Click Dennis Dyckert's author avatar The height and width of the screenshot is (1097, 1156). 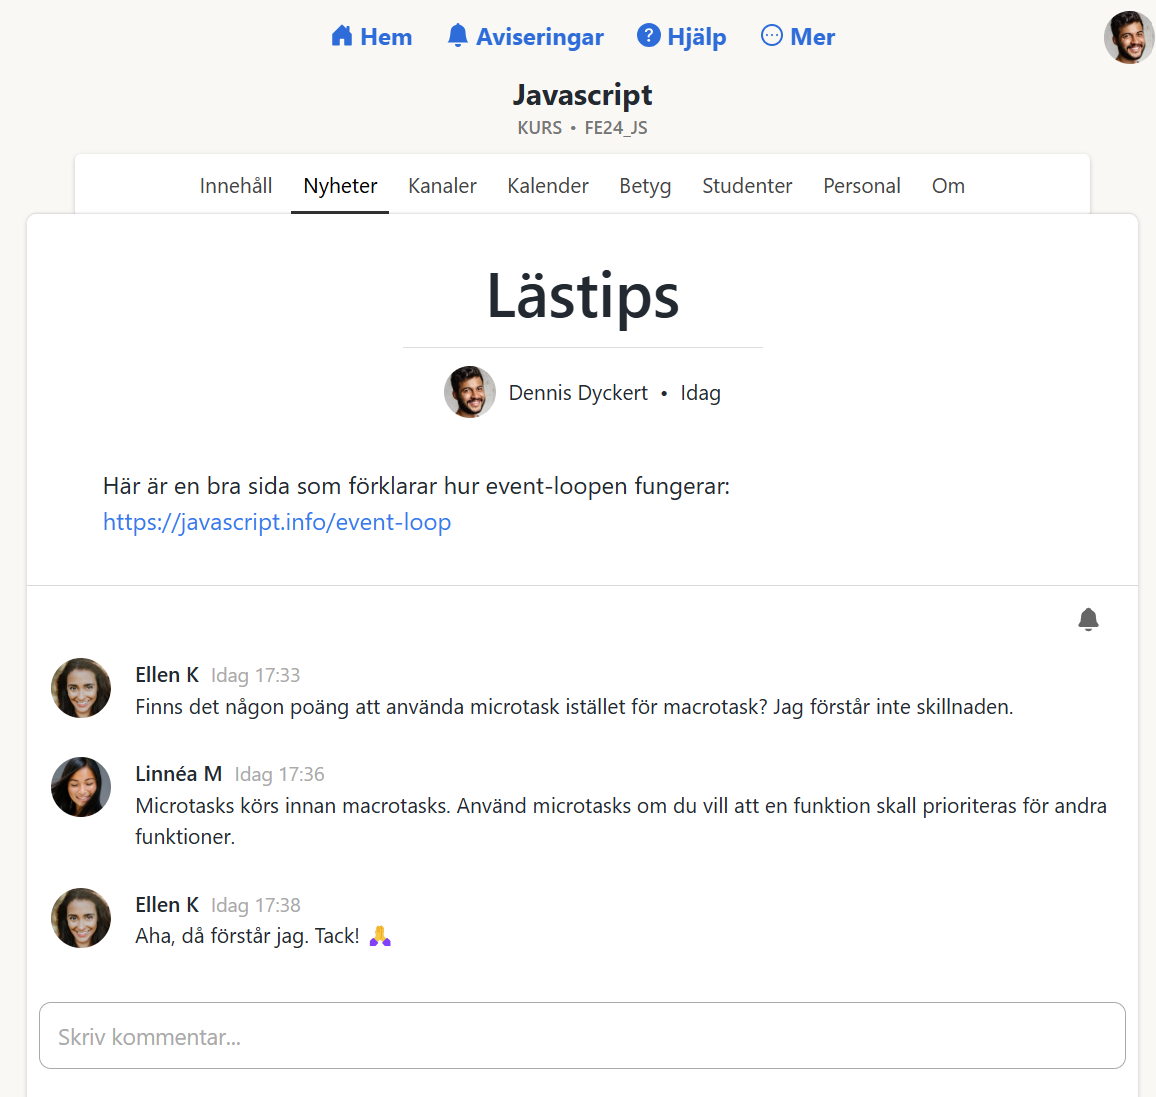pyautogui.click(x=470, y=392)
